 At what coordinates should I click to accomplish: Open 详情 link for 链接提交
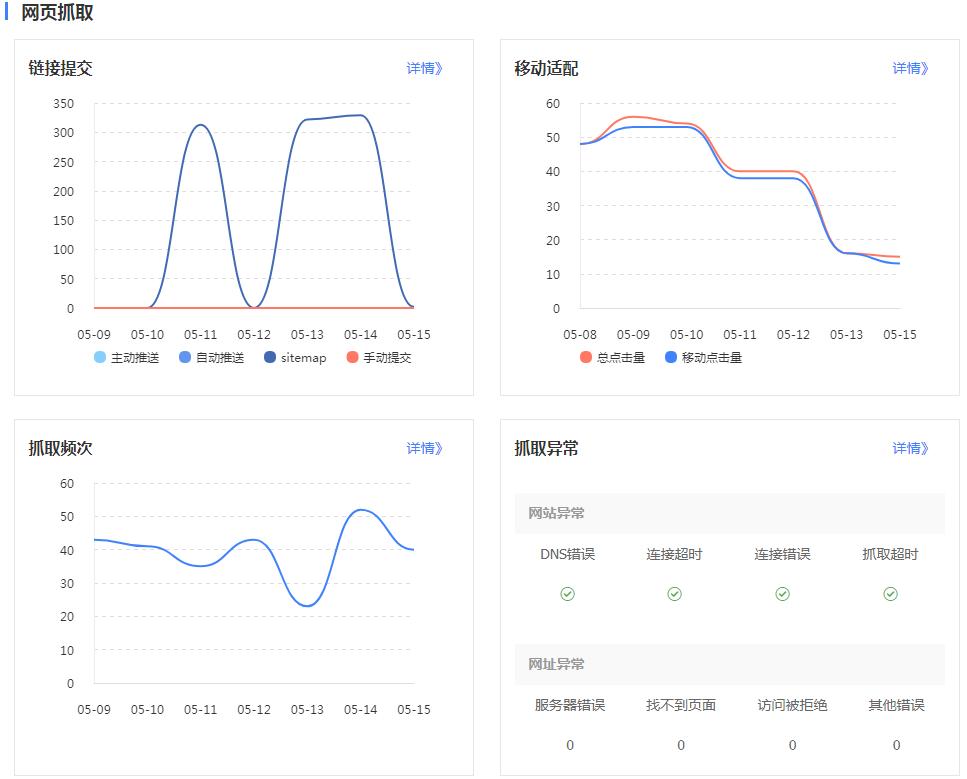tap(424, 68)
